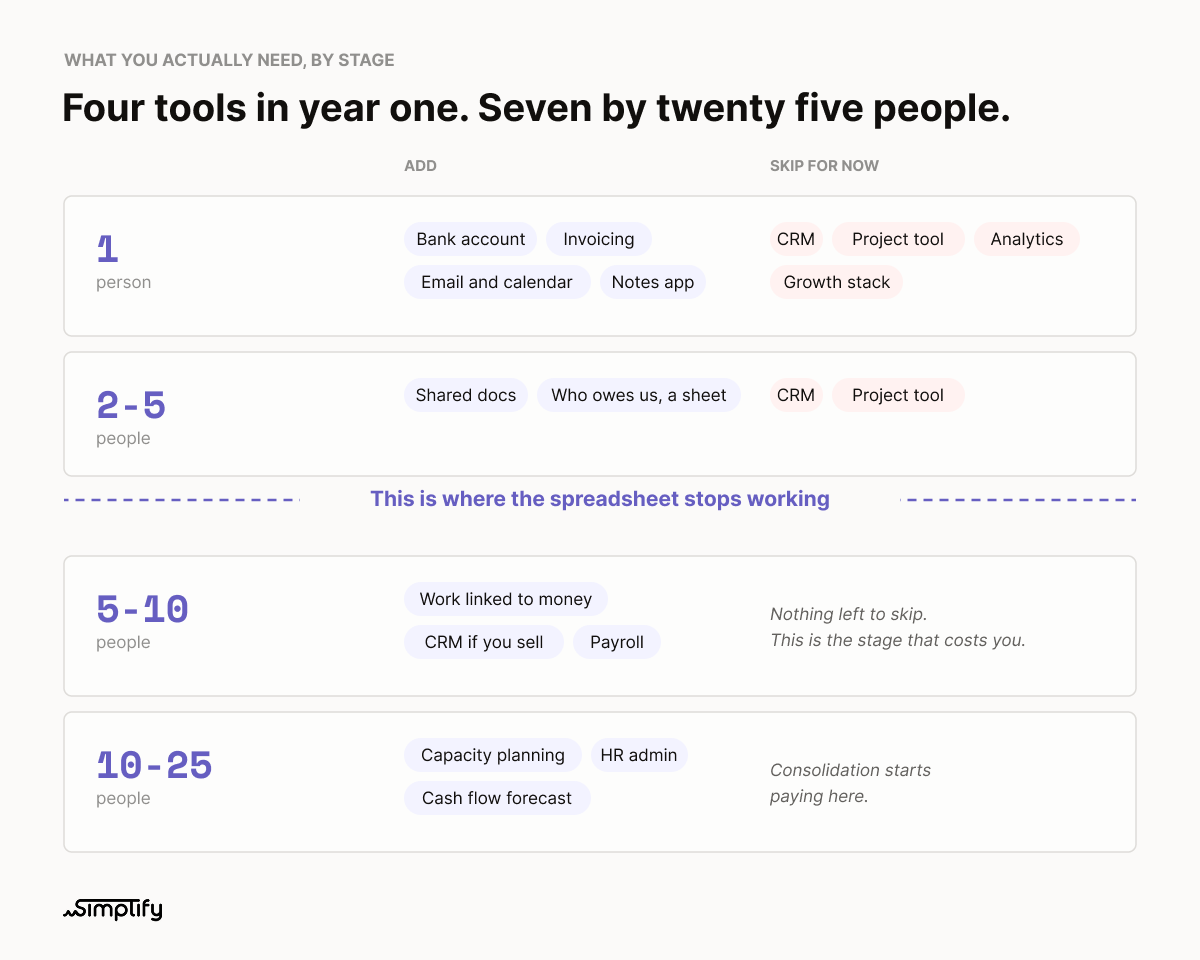The width and height of the screenshot is (1200, 960).
Task: Select the HR admin pill
Action: [639, 755]
